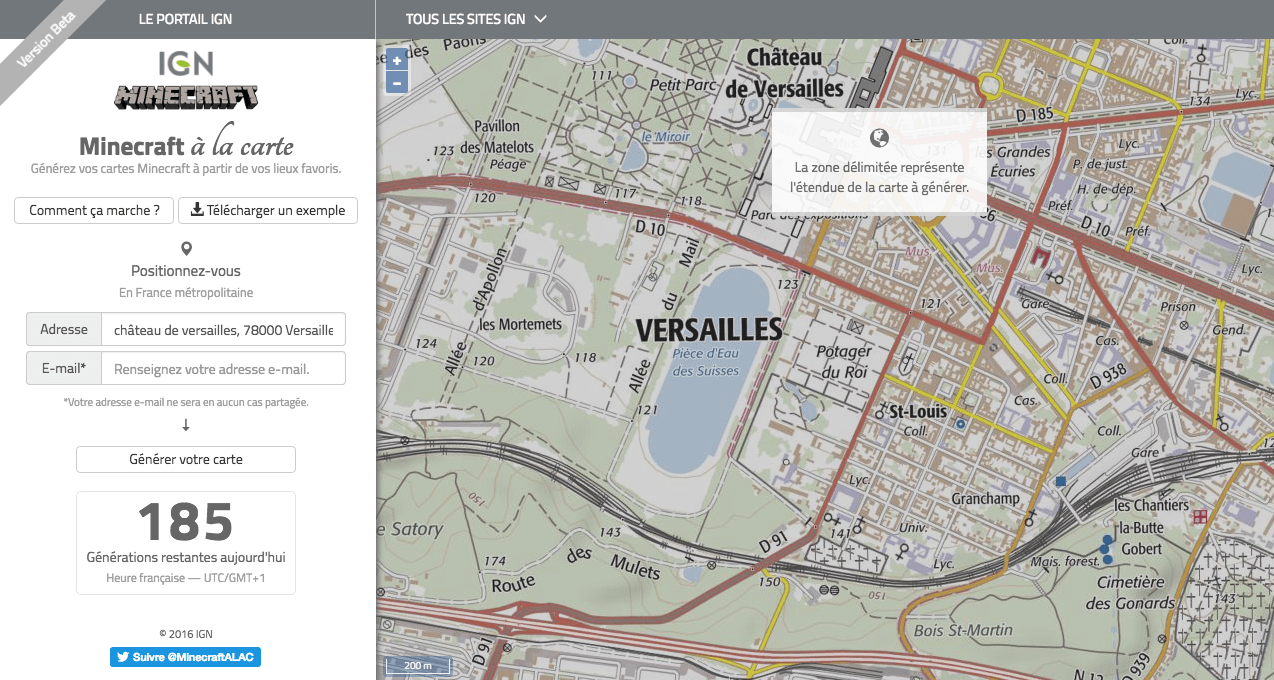Click the Positionnez-vous heading
The image size is (1274, 680).
(186, 271)
